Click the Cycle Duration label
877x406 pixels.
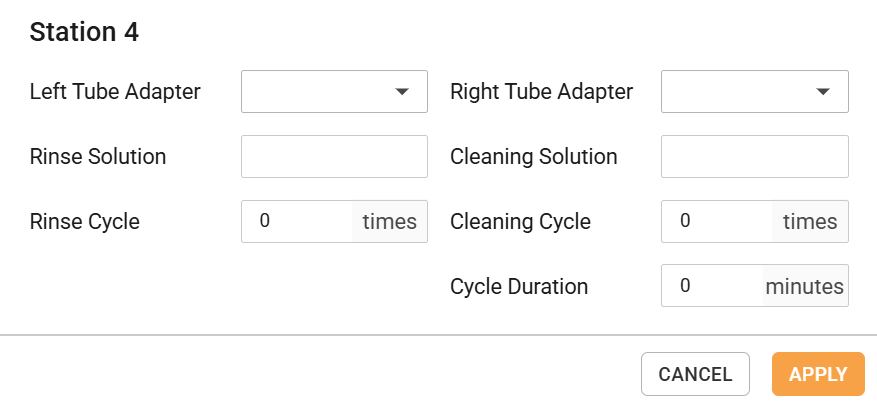point(519,287)
